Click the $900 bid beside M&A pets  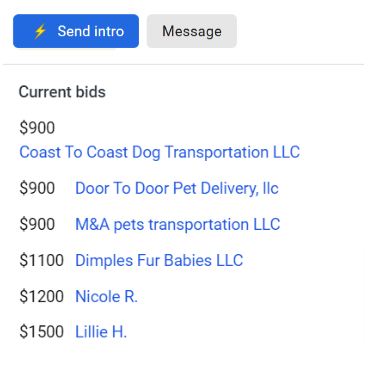[x=37, y=224]
